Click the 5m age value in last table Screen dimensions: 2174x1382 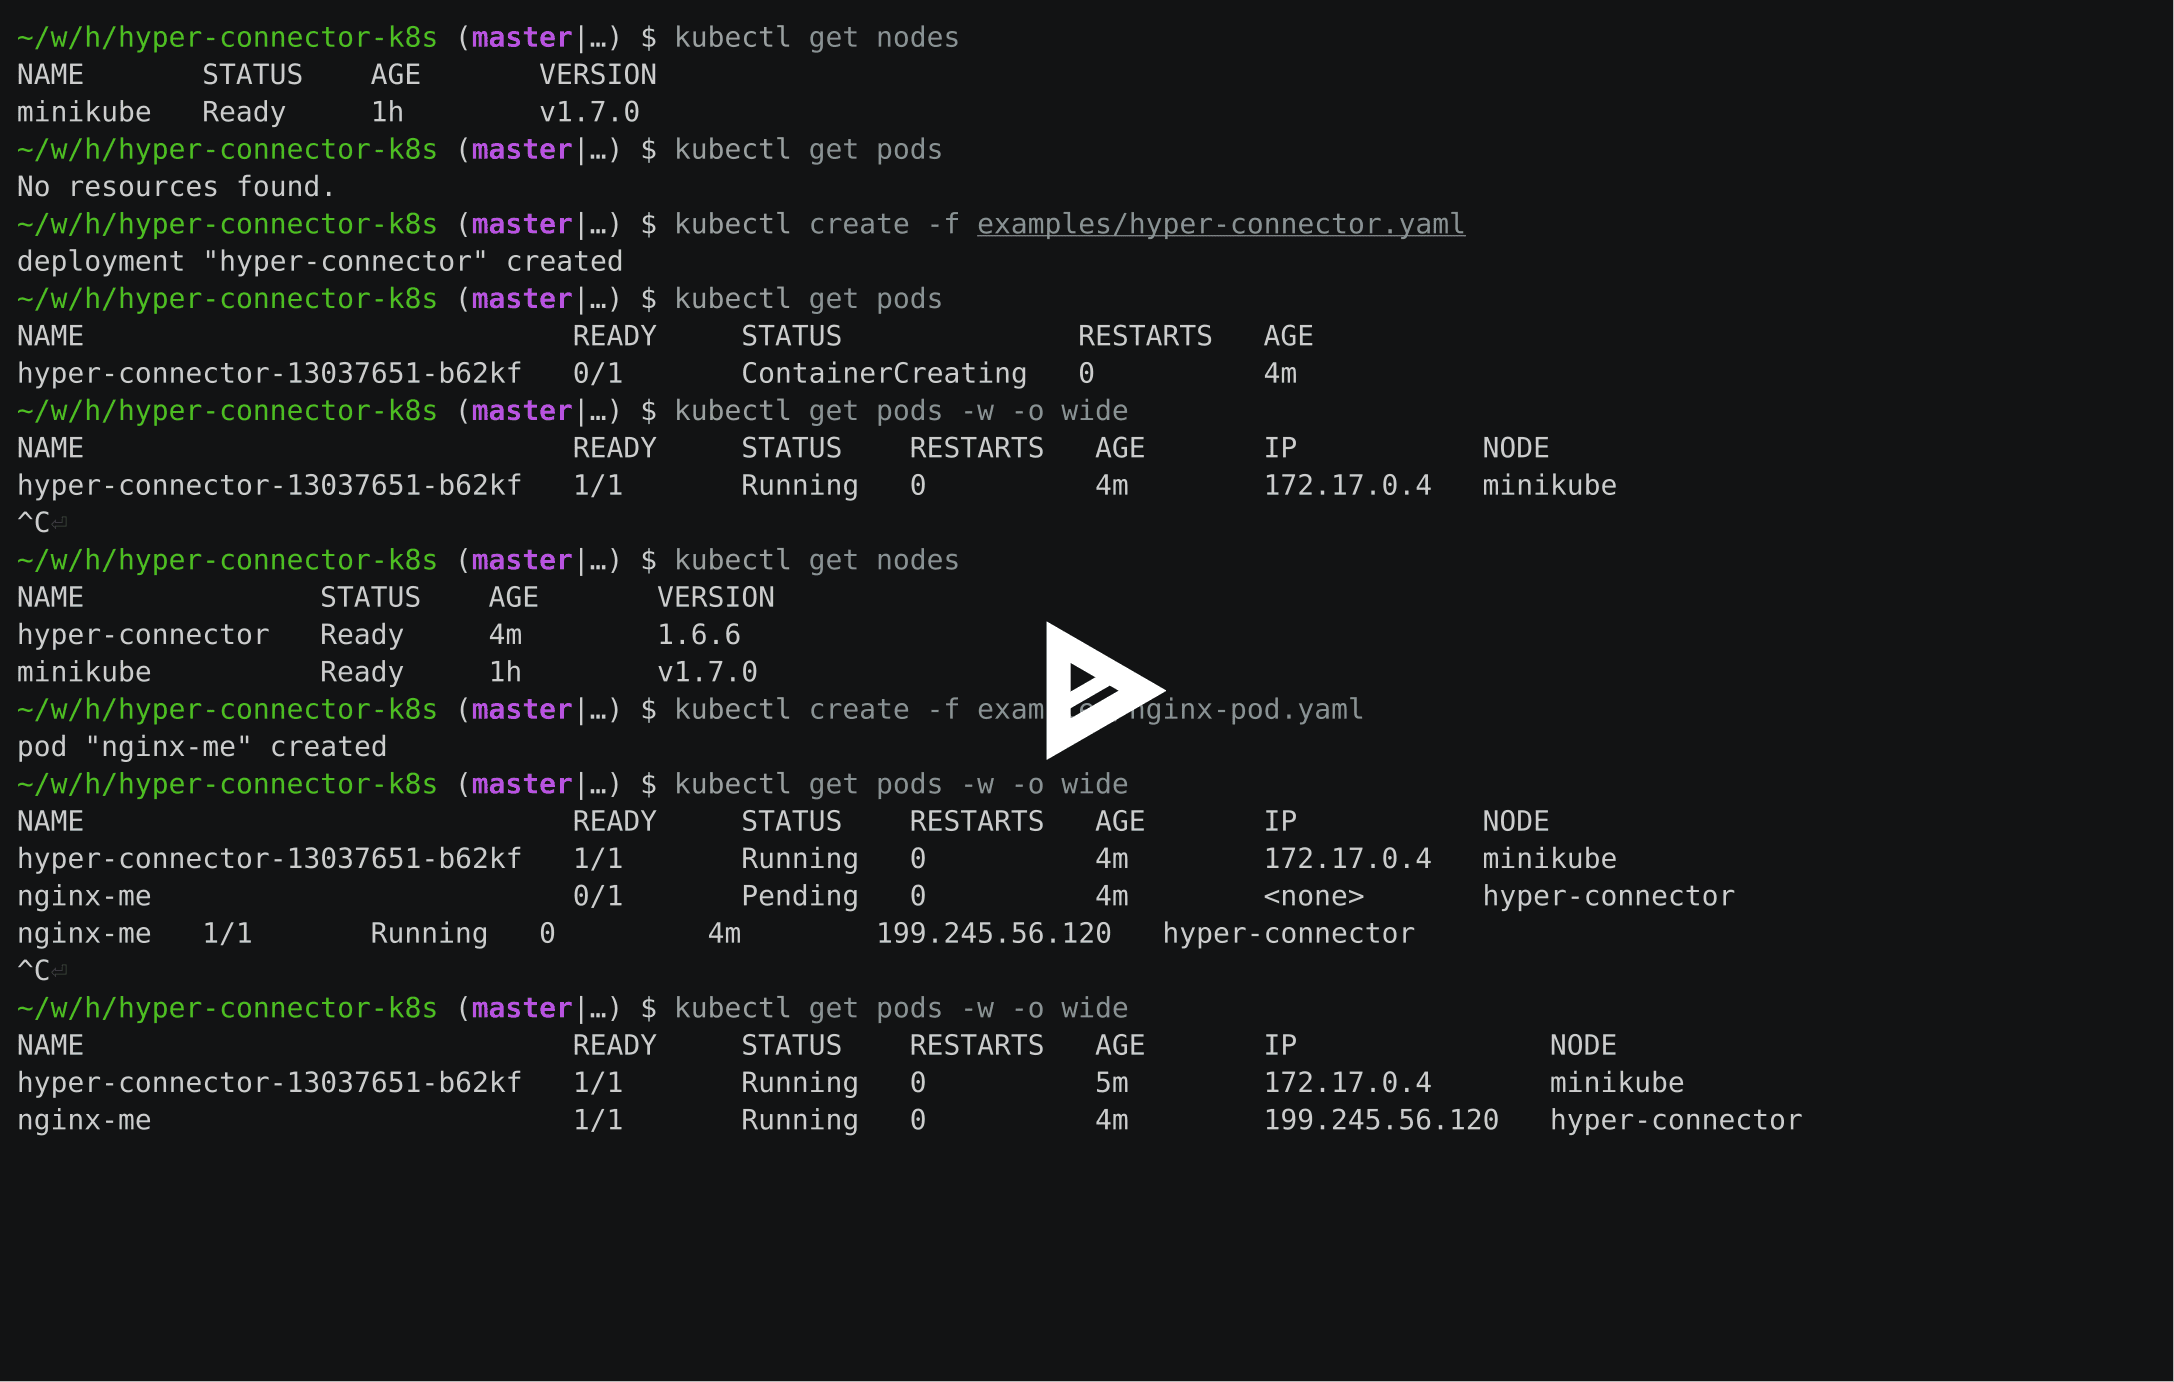click(1112, 1083)
